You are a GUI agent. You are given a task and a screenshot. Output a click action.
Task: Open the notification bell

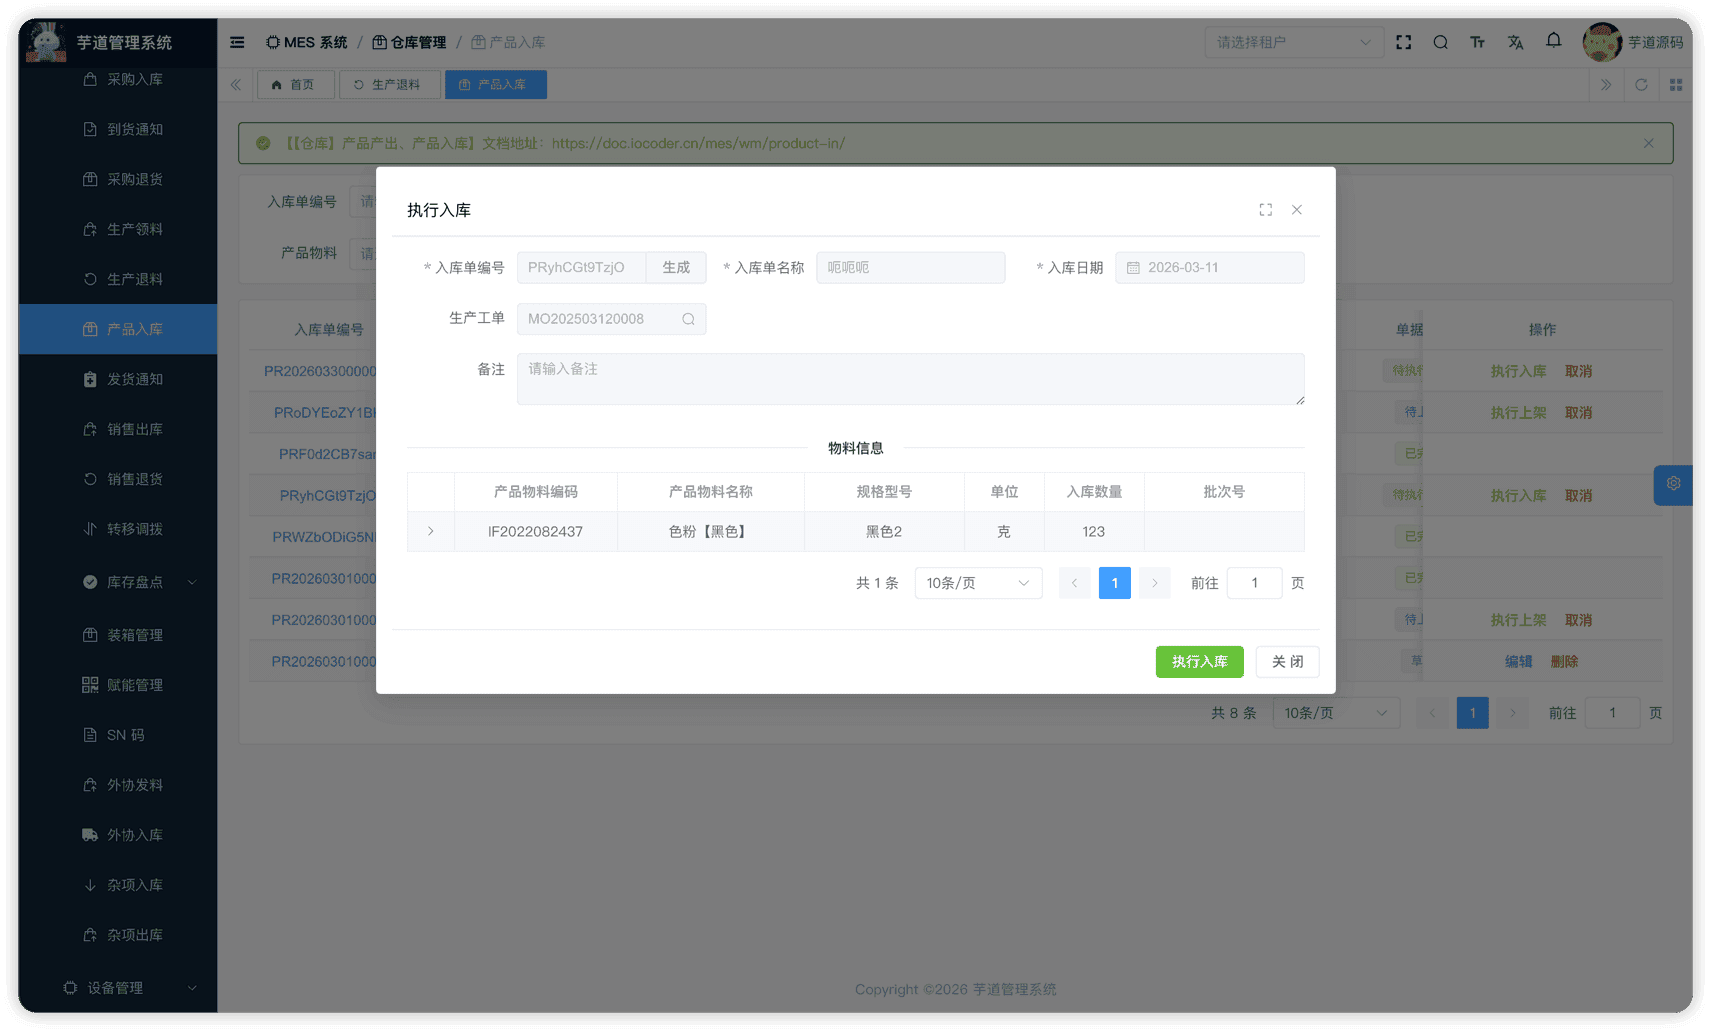click(1553, 41)
